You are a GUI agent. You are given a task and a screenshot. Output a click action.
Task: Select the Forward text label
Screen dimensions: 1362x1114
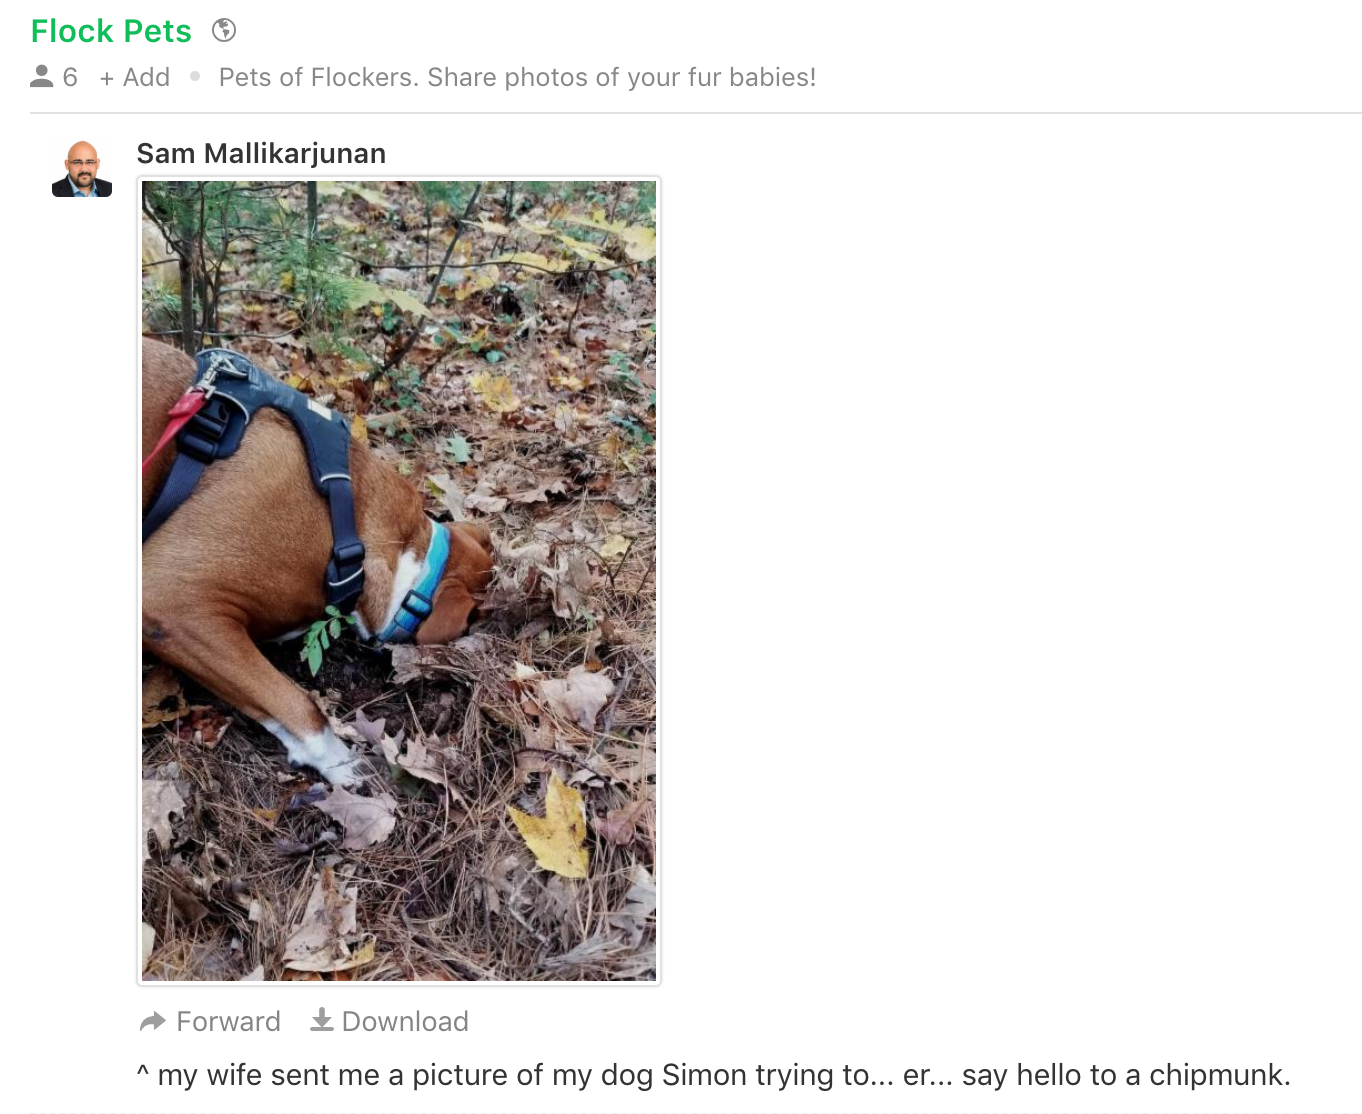[228, 1021]
